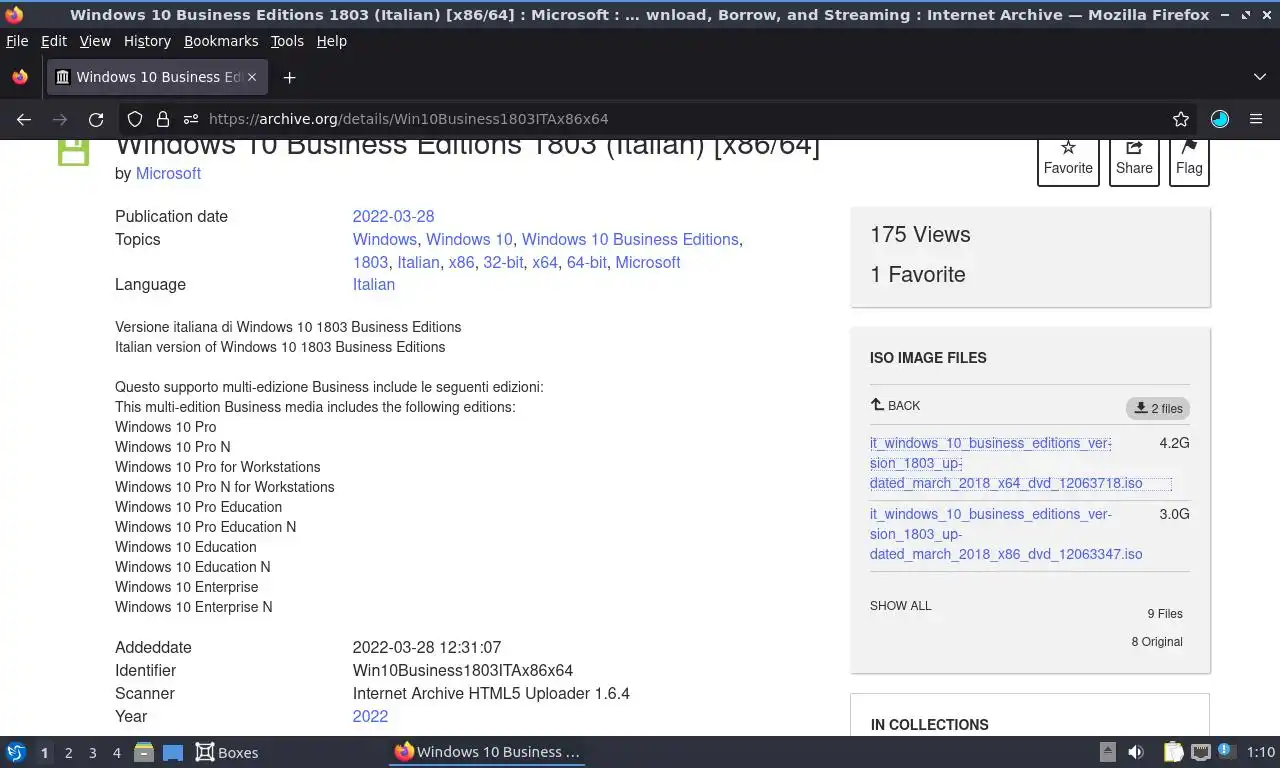Open the History menu
The height and width of the screenshot is (768, 1280).
point(147,41)
